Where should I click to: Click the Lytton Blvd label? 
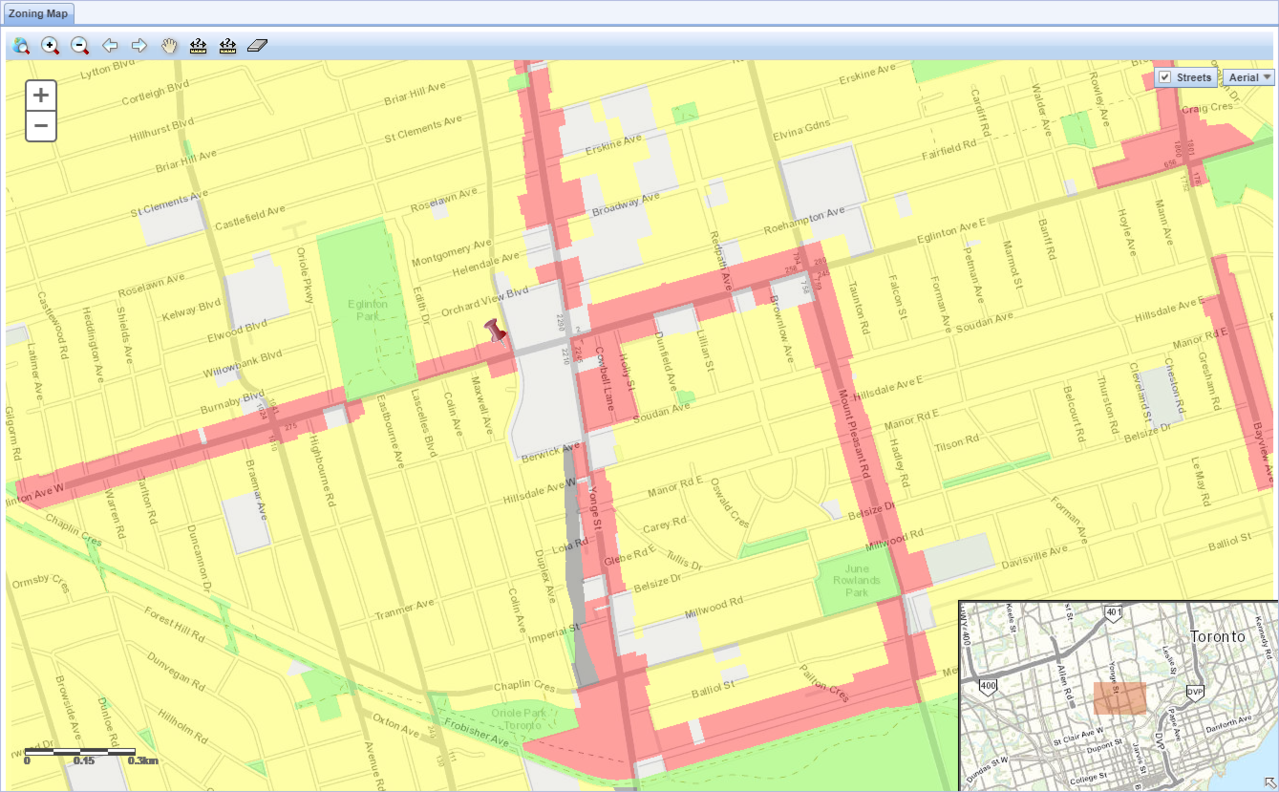tap(107, 69)
